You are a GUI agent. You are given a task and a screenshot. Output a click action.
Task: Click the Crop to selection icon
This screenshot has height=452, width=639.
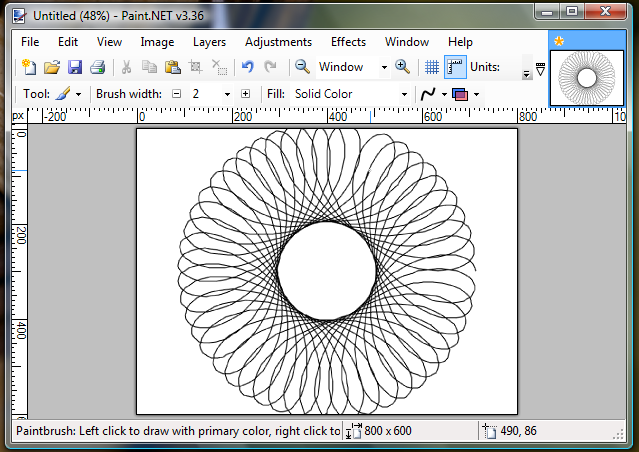(x=195, y=67)
